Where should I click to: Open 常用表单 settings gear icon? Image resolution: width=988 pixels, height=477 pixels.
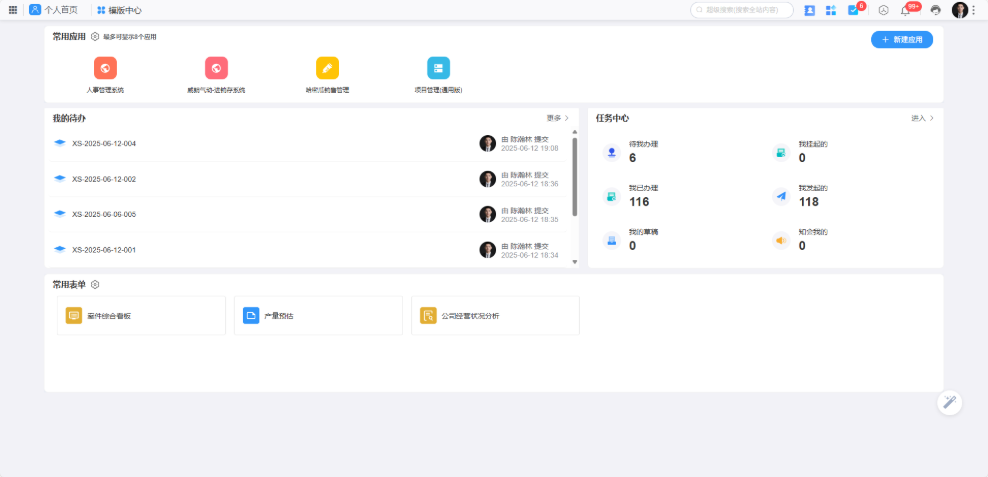coord(95,285)
